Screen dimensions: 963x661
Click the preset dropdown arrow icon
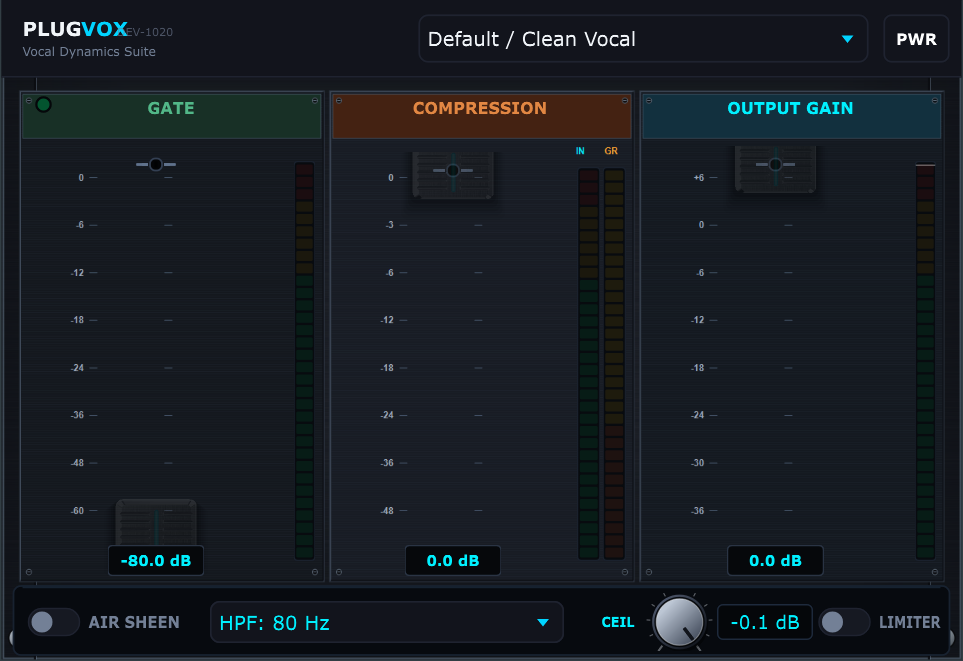click(x=848, y=39)
